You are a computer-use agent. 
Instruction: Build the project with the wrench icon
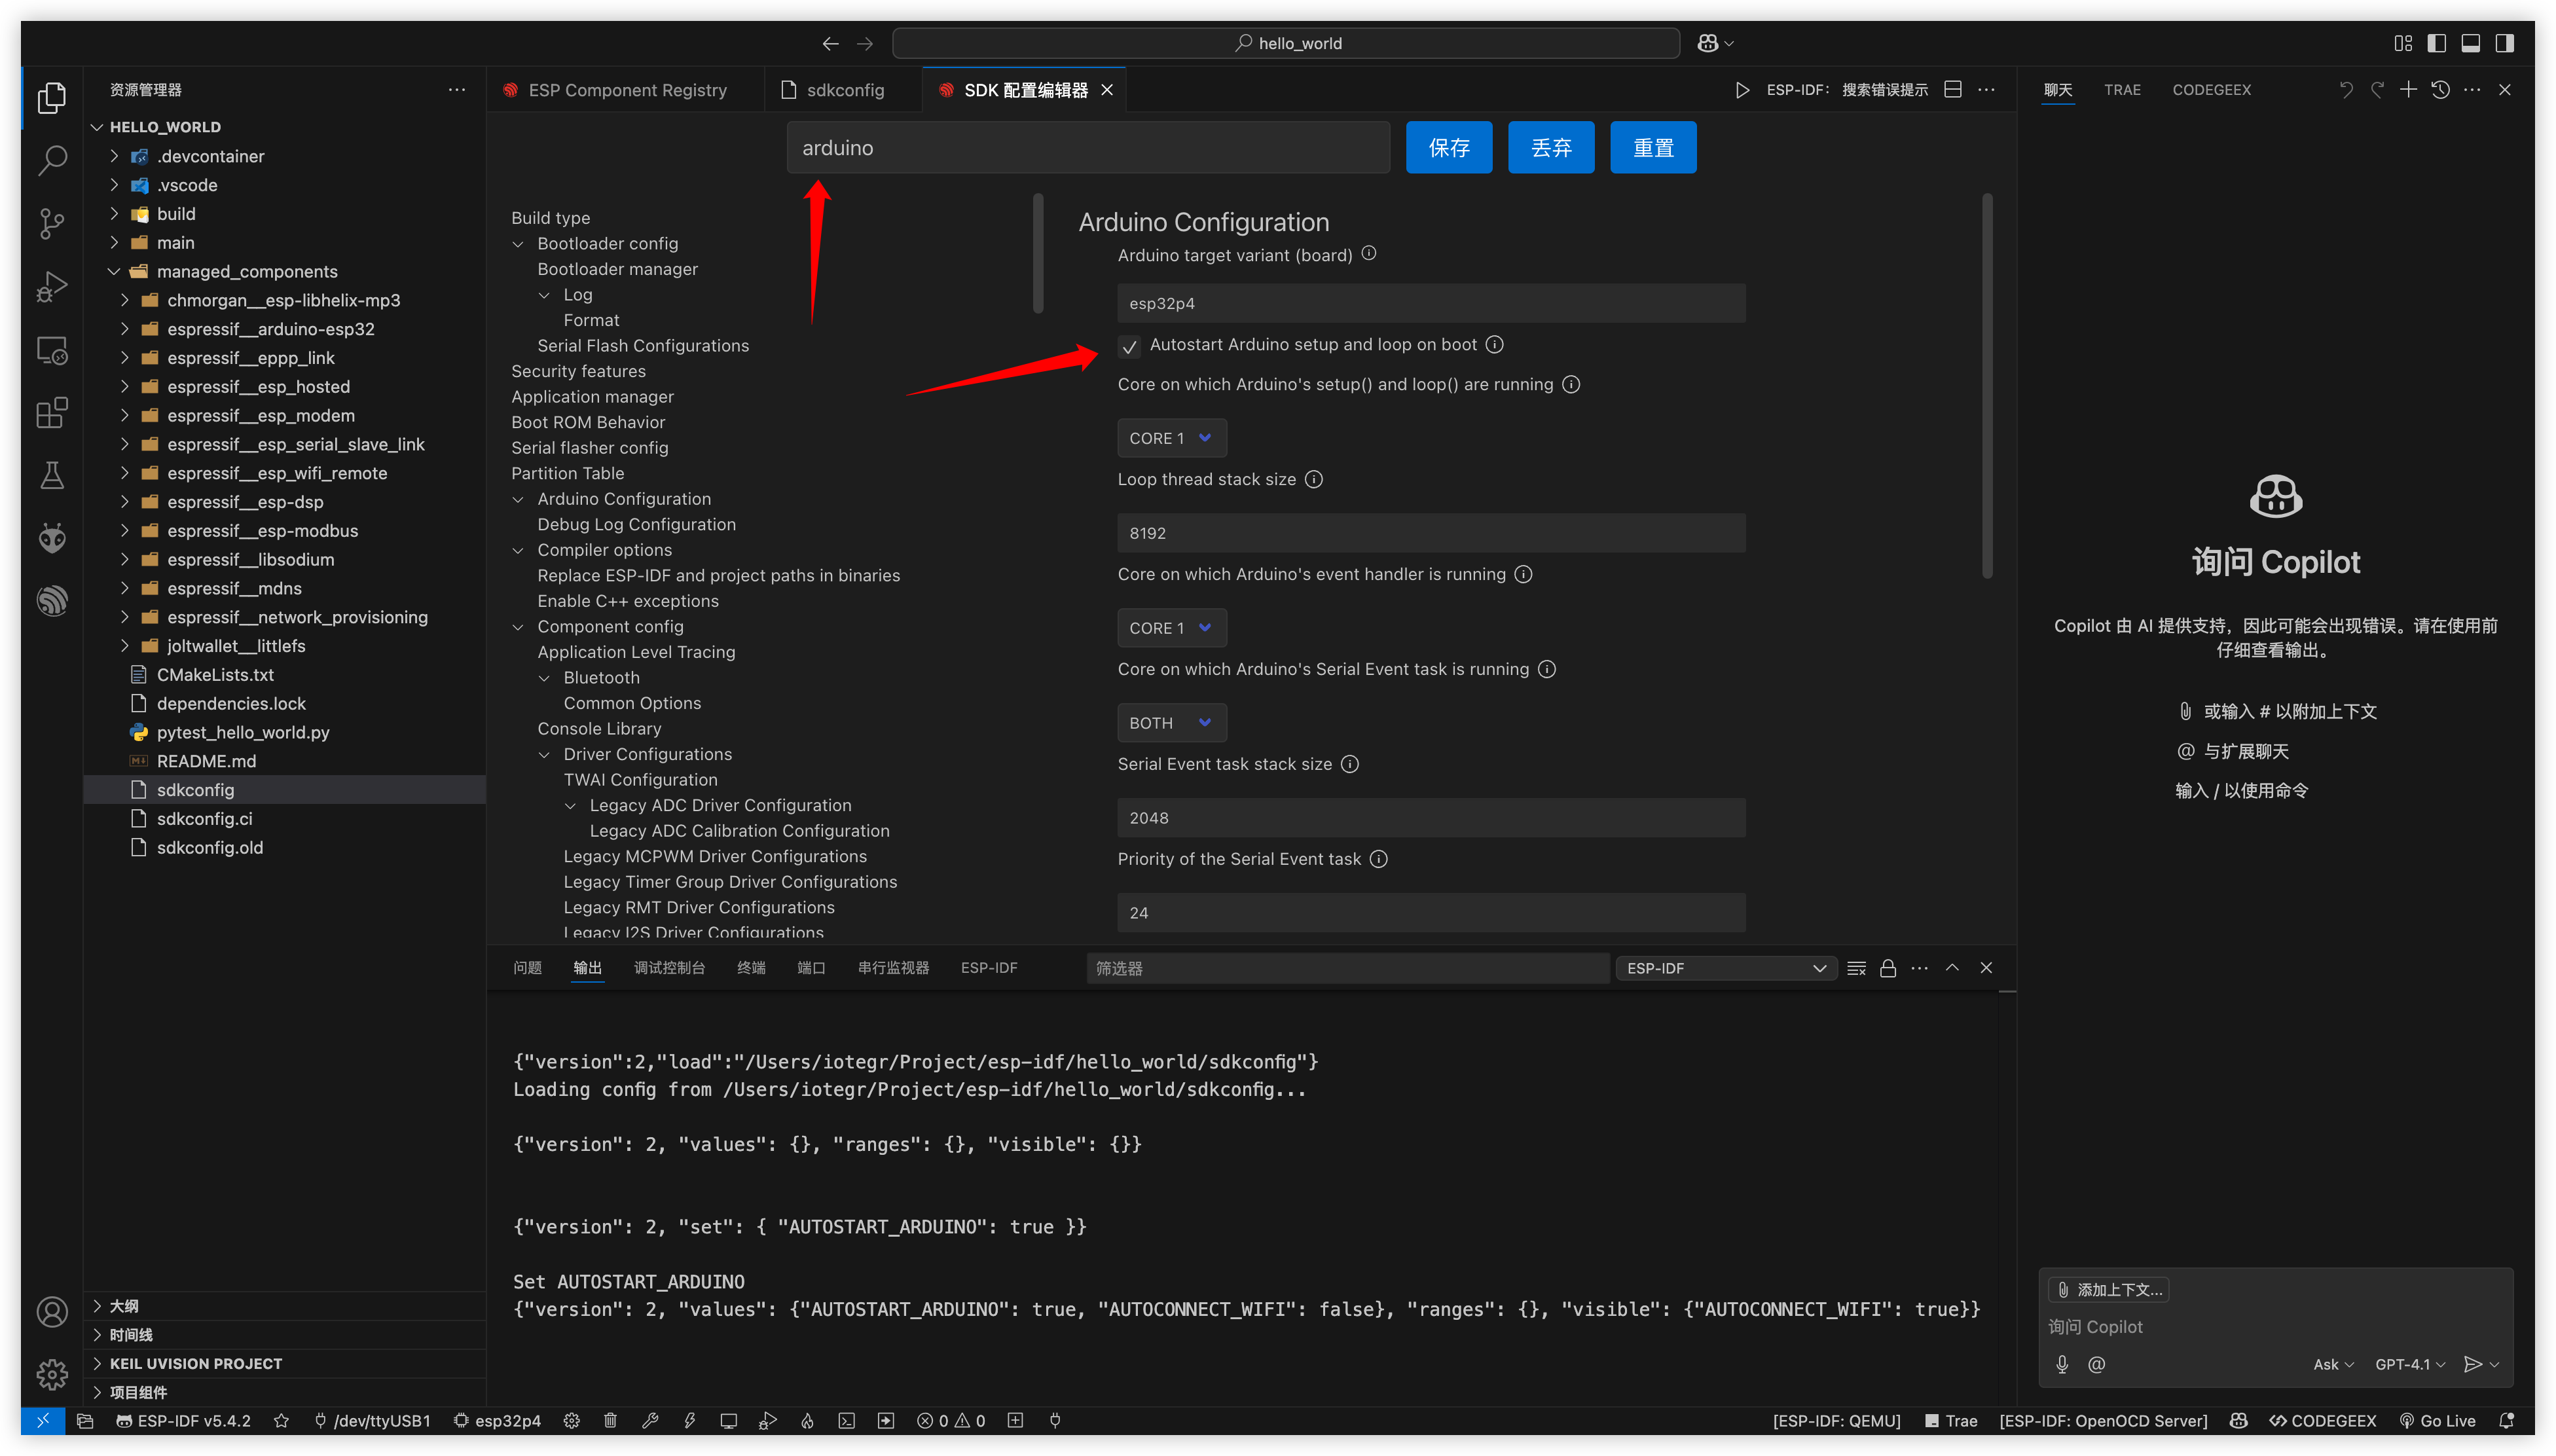coord(651,1420)
